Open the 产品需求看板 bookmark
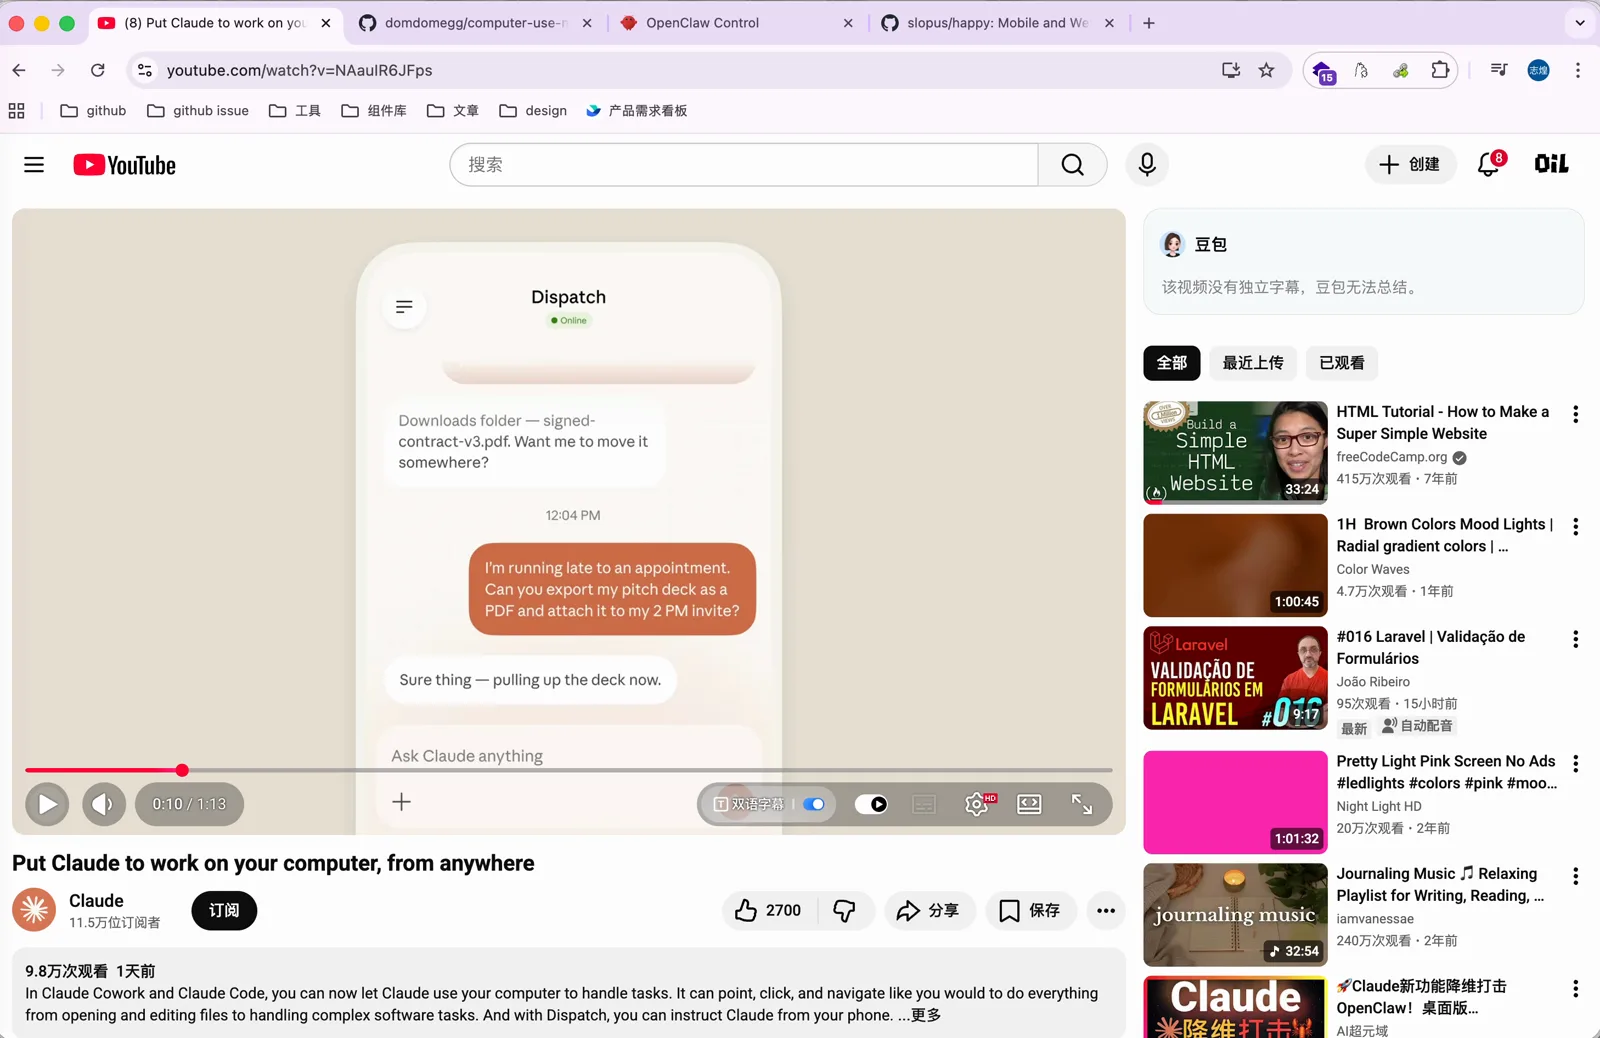This screenshot has height=1038, width=1600. tap(636, 111)
